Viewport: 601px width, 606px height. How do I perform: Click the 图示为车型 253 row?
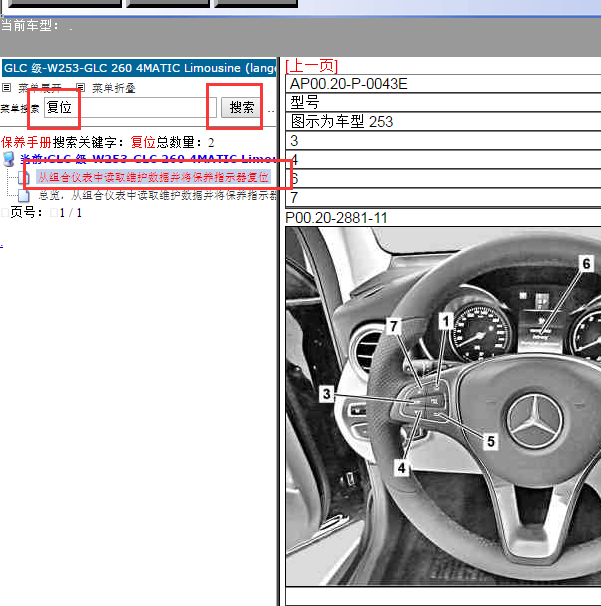[443, 122]
